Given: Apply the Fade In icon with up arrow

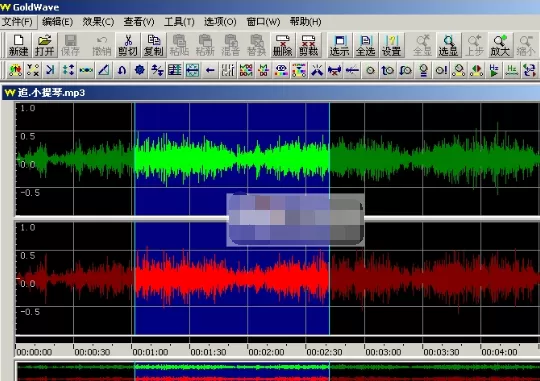Looking at the screenshot, I should coord(388,70).
